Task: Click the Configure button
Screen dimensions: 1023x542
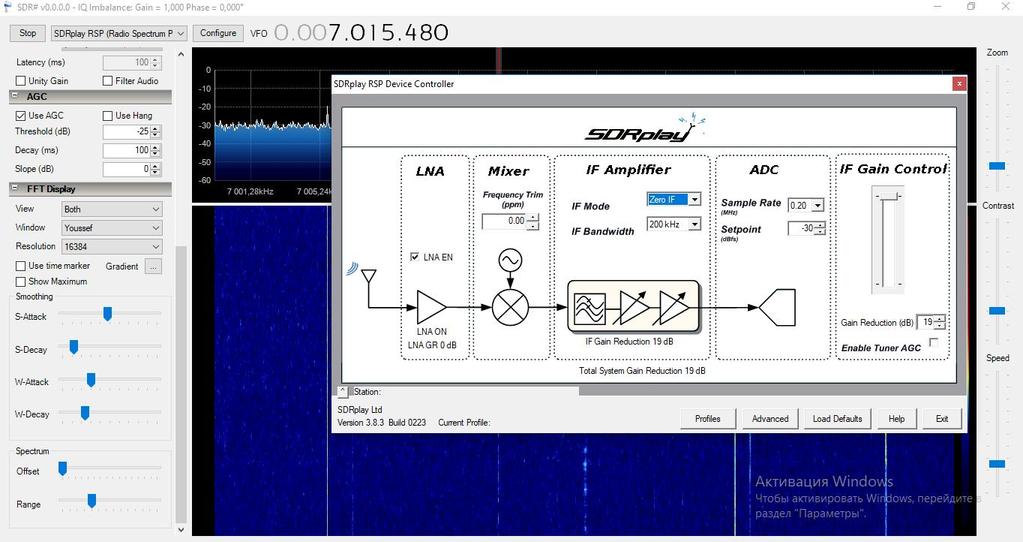Action: coord(218,33)
